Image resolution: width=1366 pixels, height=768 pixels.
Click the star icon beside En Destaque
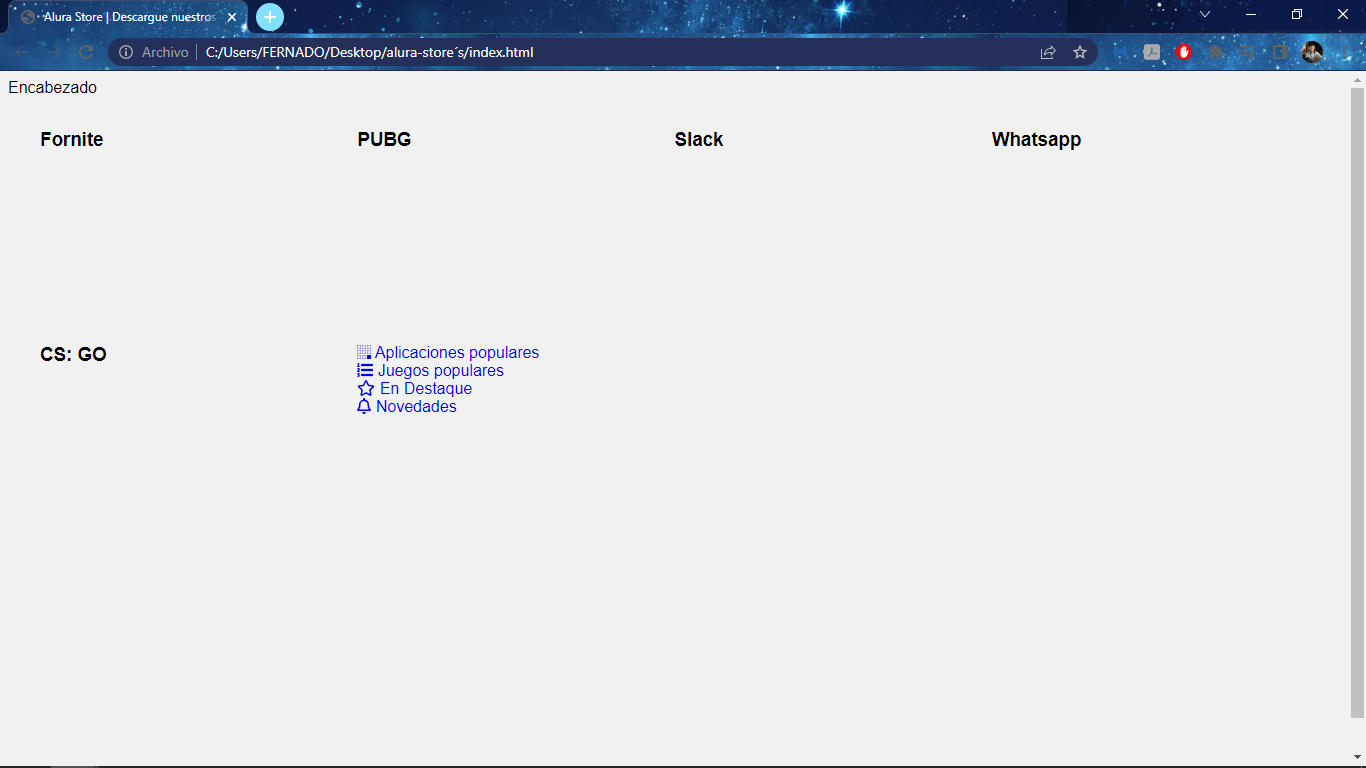coord(366,388)
